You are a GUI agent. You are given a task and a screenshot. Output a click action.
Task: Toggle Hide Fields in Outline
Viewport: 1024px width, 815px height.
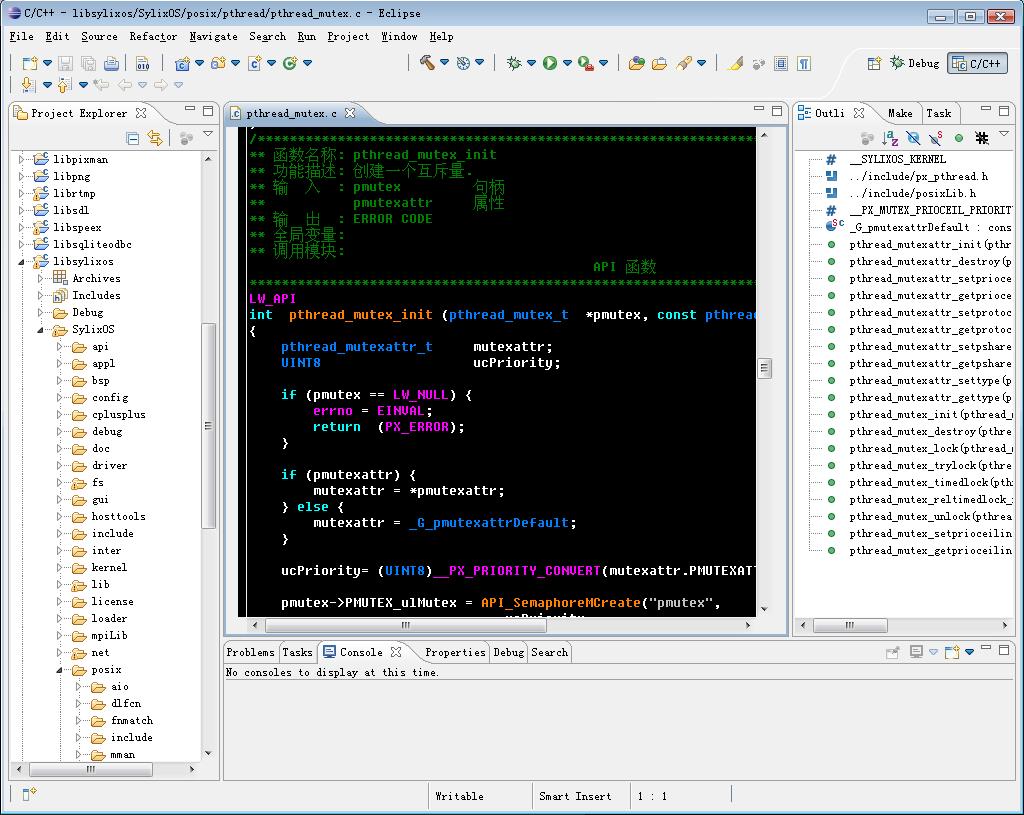point(913,138)
